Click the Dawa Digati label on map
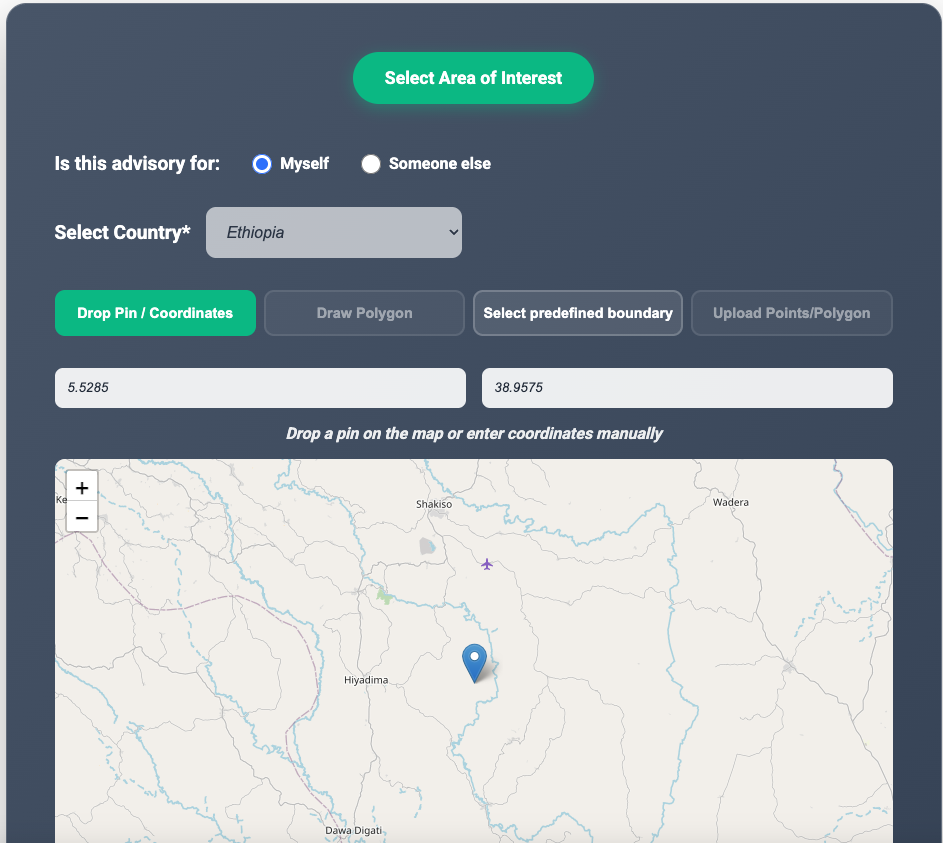This screenshot has height=843, width=943. pyautogui.click(x=354, y=831)
